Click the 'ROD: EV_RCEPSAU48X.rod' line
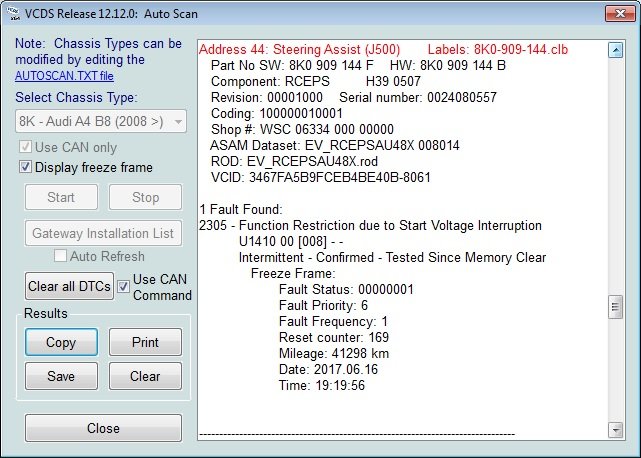Screen dimensions: 641x458 [294, 161]
